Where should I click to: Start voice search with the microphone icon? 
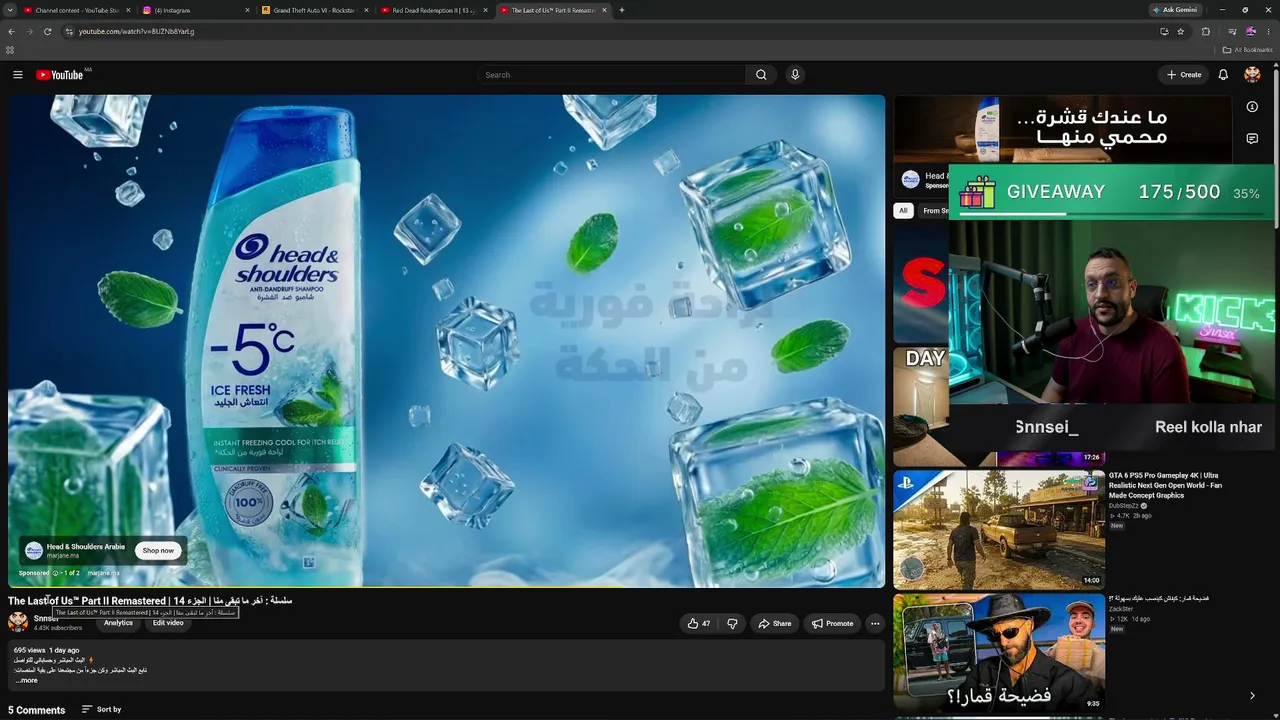click(795, 75)
